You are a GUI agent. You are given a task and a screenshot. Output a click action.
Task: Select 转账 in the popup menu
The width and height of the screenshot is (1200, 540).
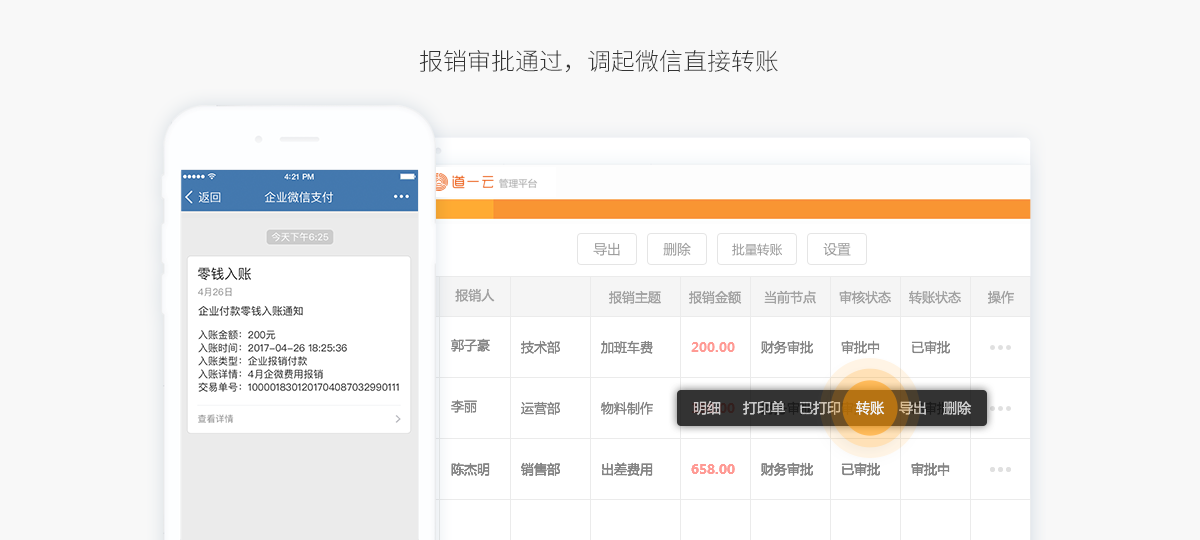870,408
